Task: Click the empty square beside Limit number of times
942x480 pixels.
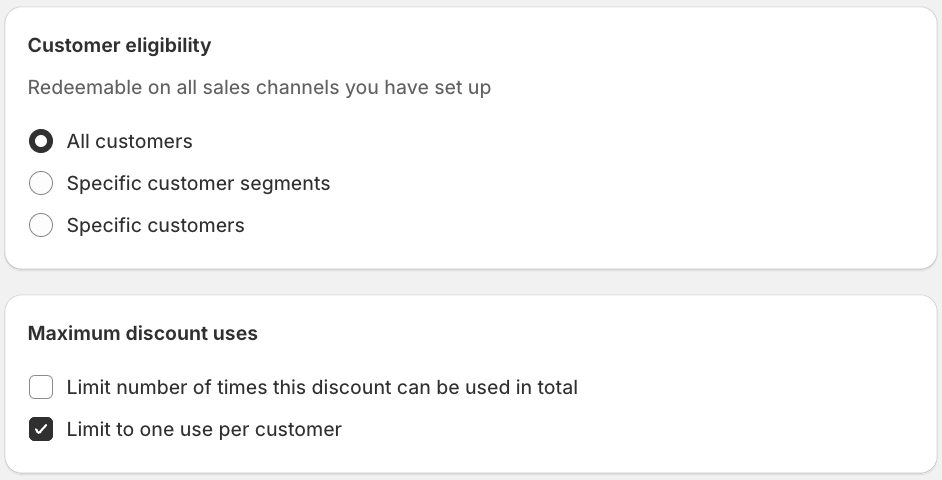Action: point(41,387)
